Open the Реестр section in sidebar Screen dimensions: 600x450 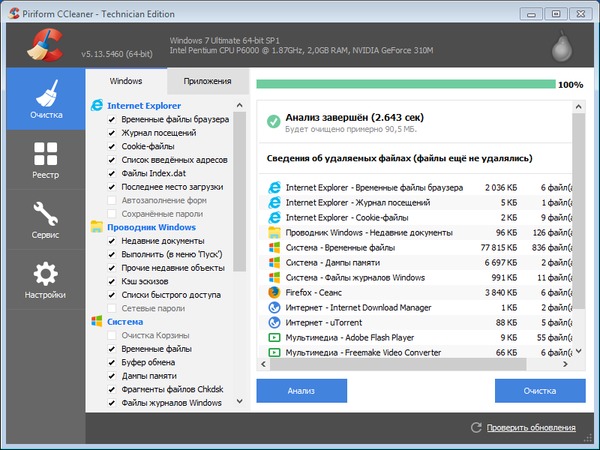pyautogui.click(x=45, y=160)
